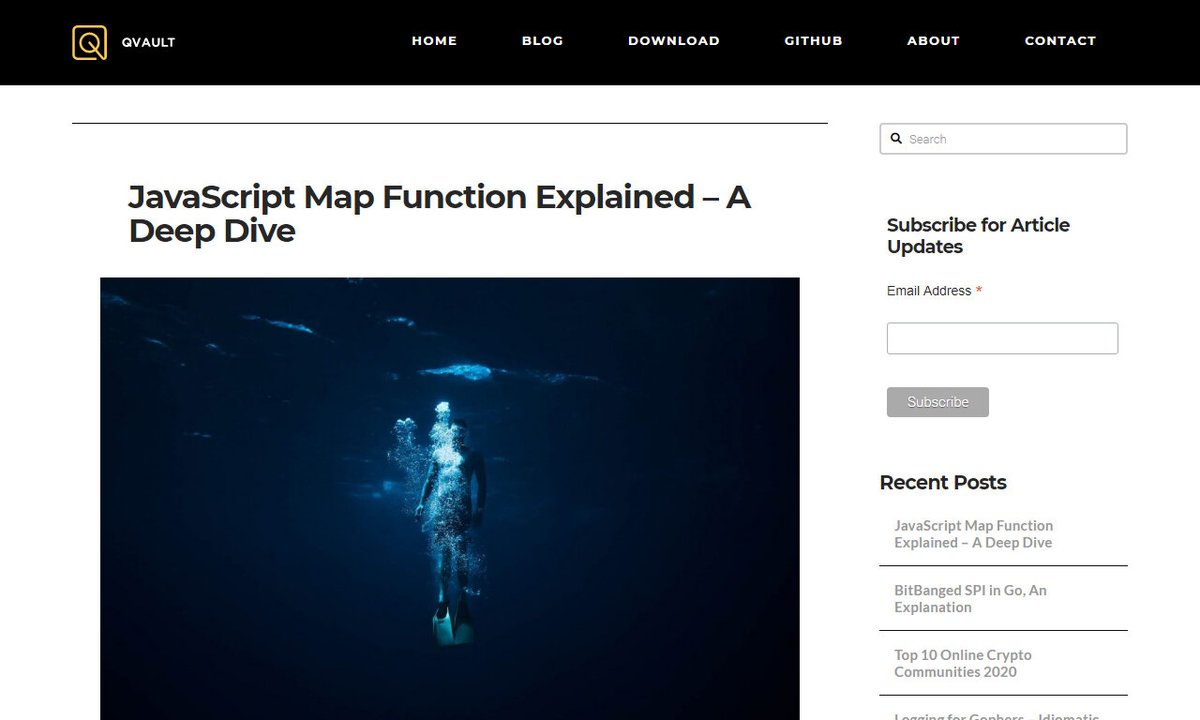Screen dimensions: 1200x720
Task: Click the Email Address text box
Action: pyautogui.click(x=1002, y=338)
